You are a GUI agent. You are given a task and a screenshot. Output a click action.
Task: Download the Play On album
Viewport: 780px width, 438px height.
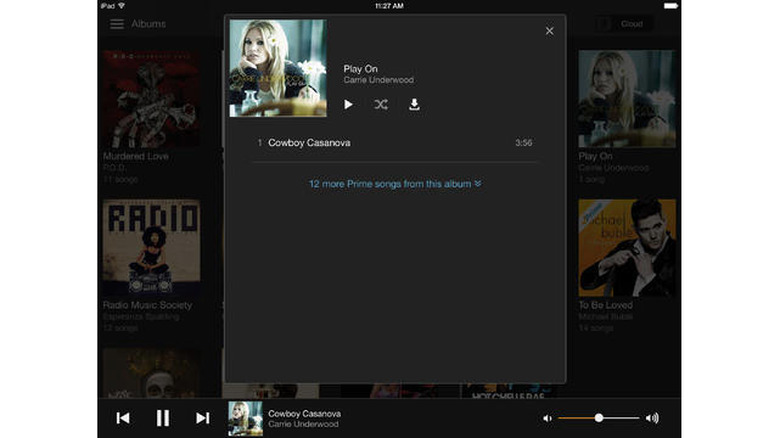pos(414,105)
